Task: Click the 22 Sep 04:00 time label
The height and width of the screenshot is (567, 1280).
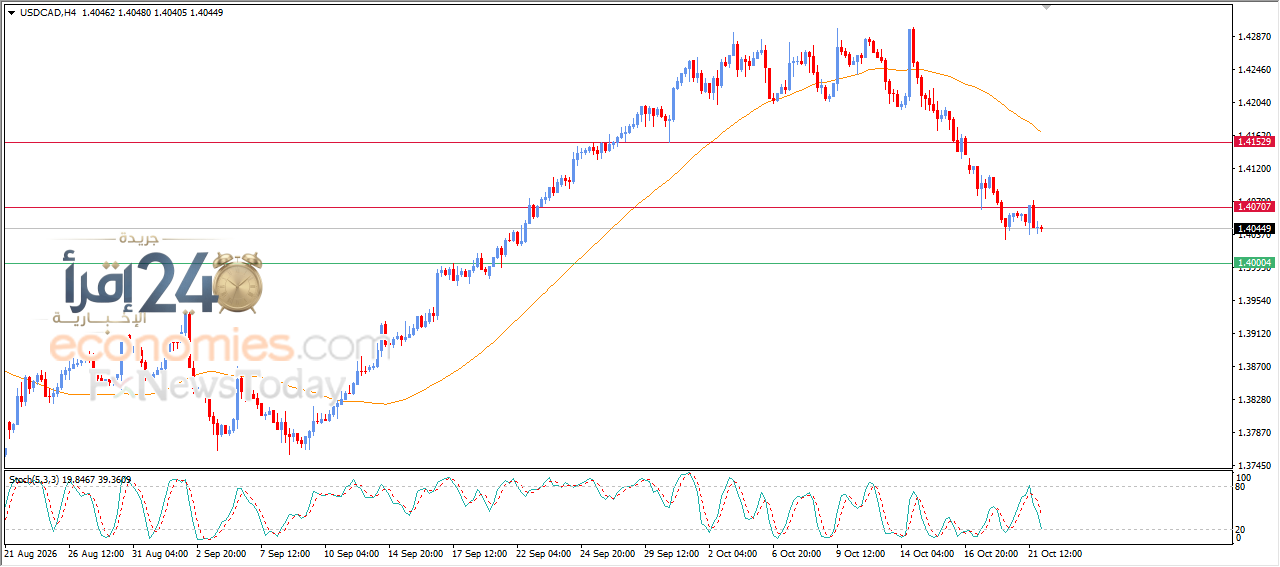Action: 544,553
